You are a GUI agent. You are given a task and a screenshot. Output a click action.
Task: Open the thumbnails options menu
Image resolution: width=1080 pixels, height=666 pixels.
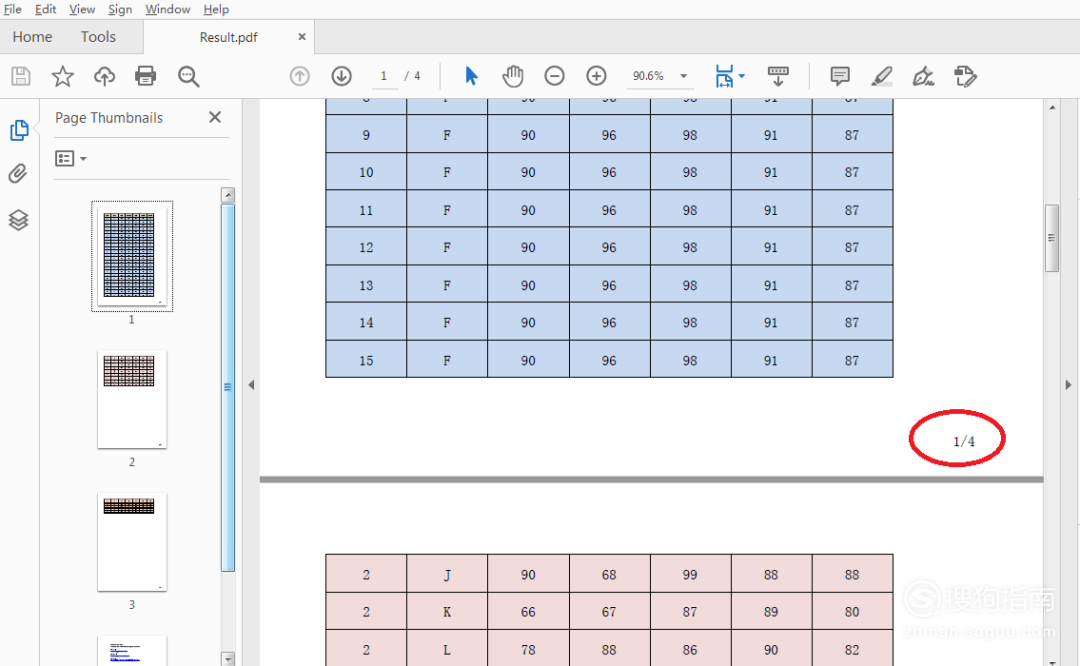coord(70,158)
